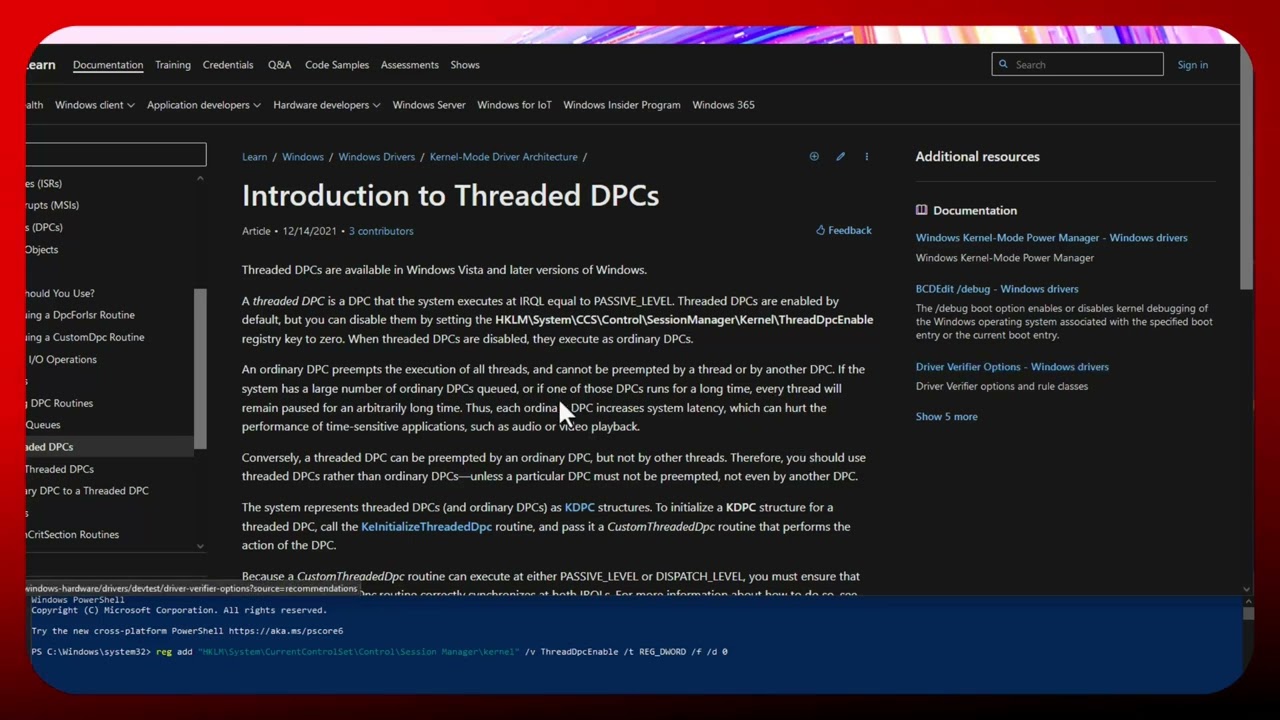
Task: Click Windows breadcrumb link
Action: [303, 157]
